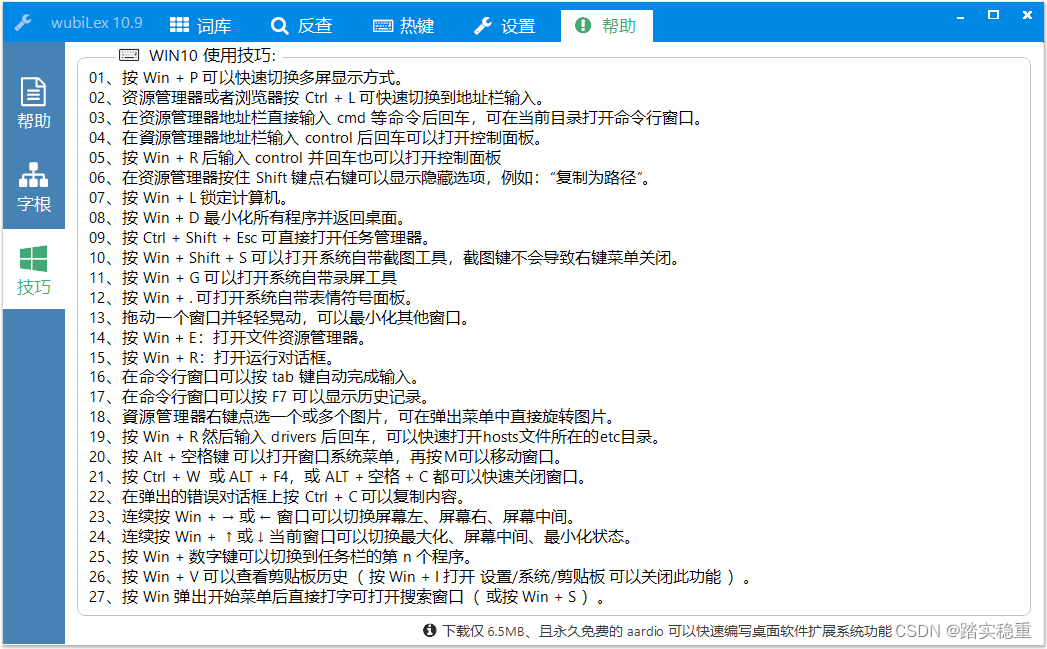Click tip 13 about shaking a window

tap(279, 318)
